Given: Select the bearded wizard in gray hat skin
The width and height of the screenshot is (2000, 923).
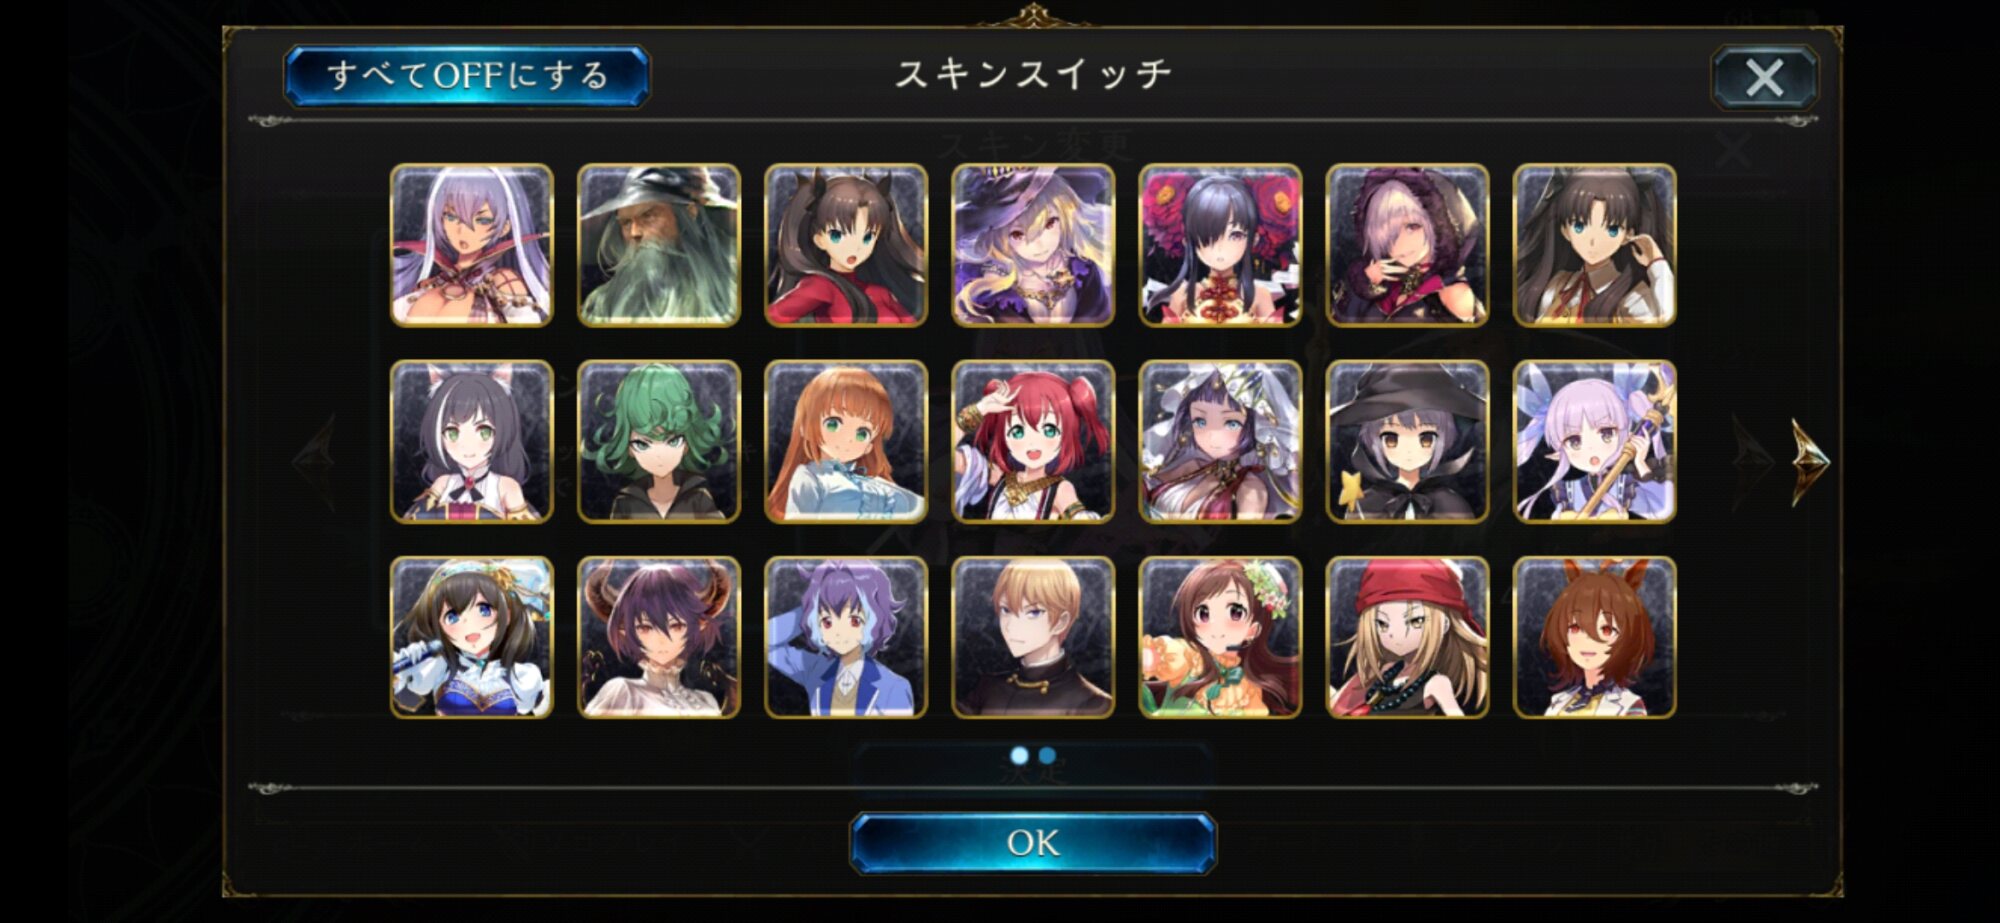Looking at the screenshot, I should click(659, 245).
